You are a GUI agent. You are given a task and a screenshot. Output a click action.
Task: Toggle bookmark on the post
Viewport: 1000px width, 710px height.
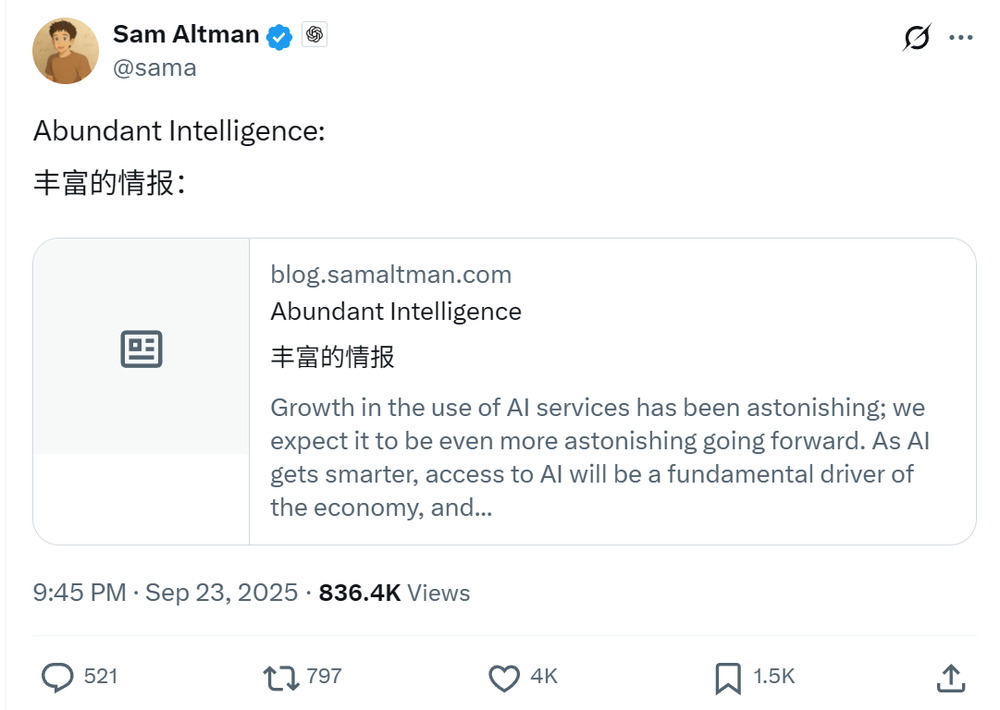(x=727, y=677)
